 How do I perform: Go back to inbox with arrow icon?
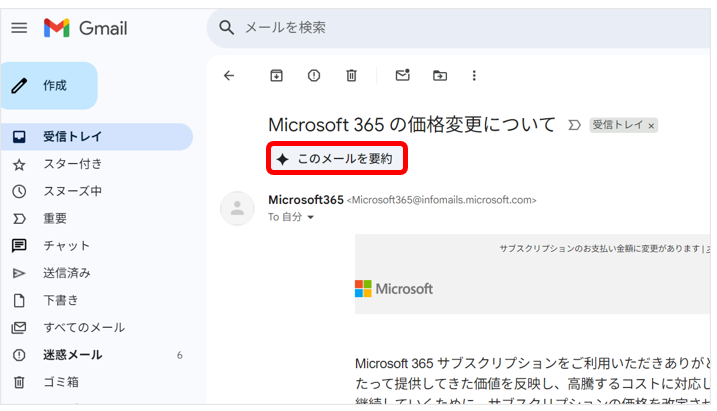pos(229,75)
